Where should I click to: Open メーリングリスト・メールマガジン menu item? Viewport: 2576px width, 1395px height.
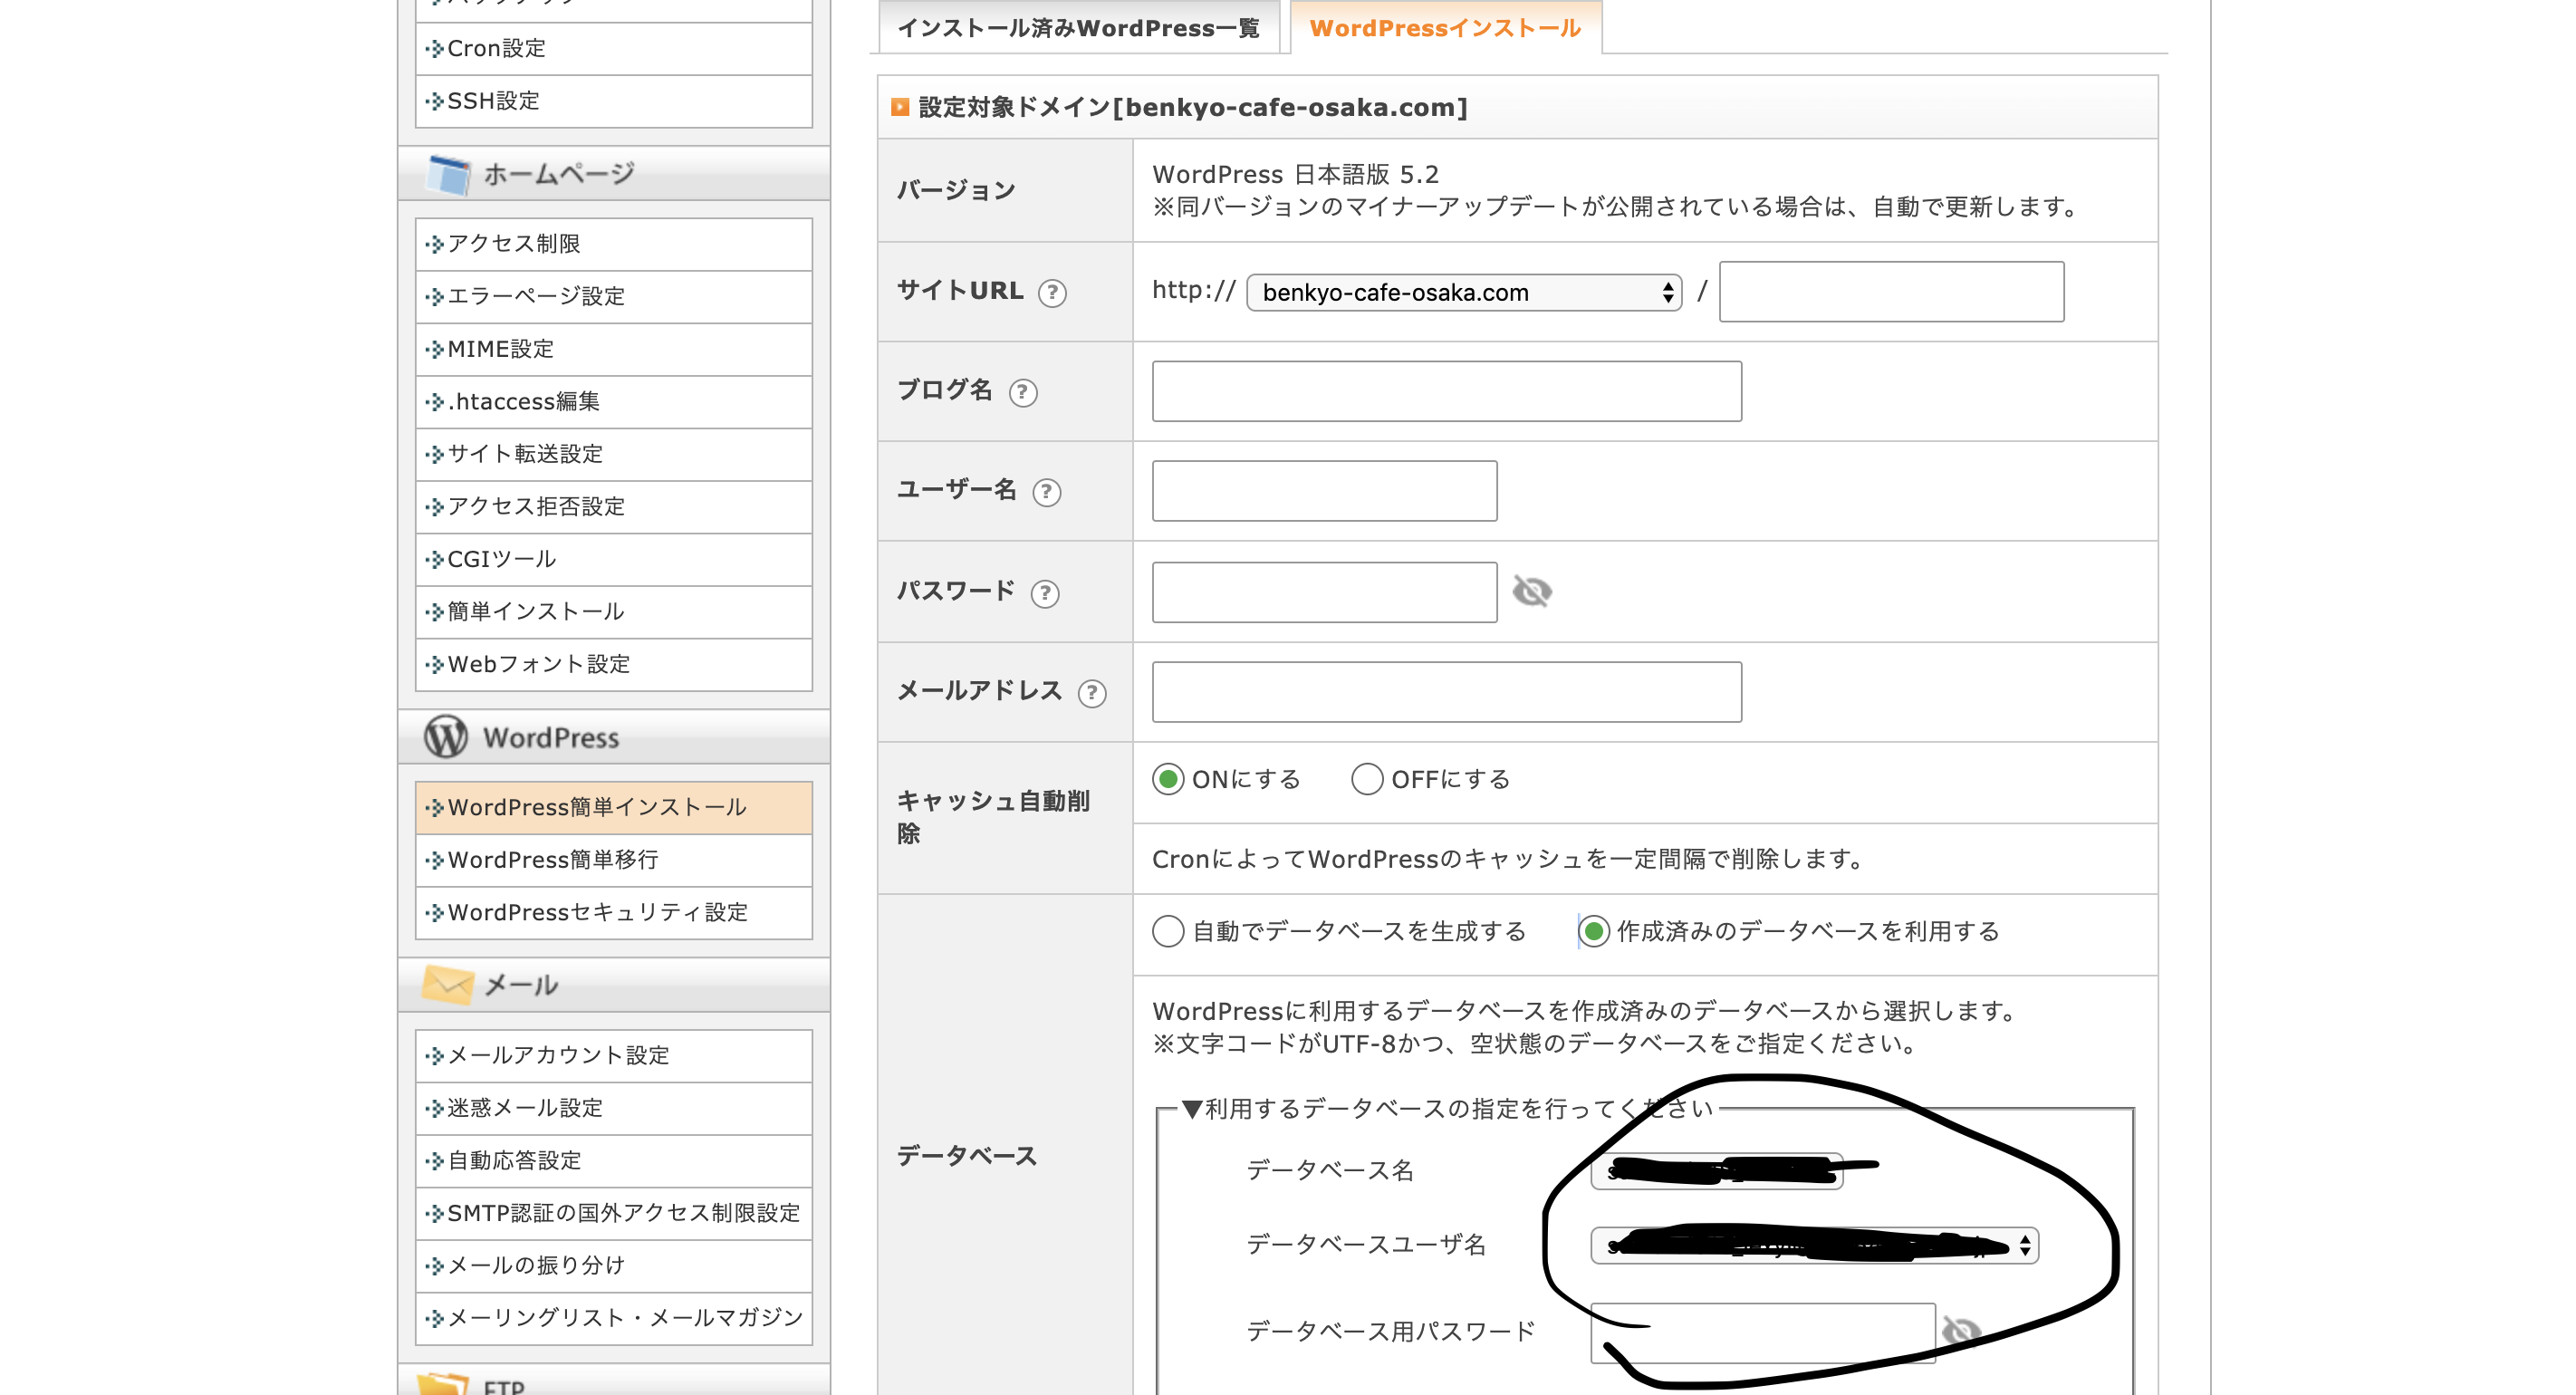click(614, 1318)
